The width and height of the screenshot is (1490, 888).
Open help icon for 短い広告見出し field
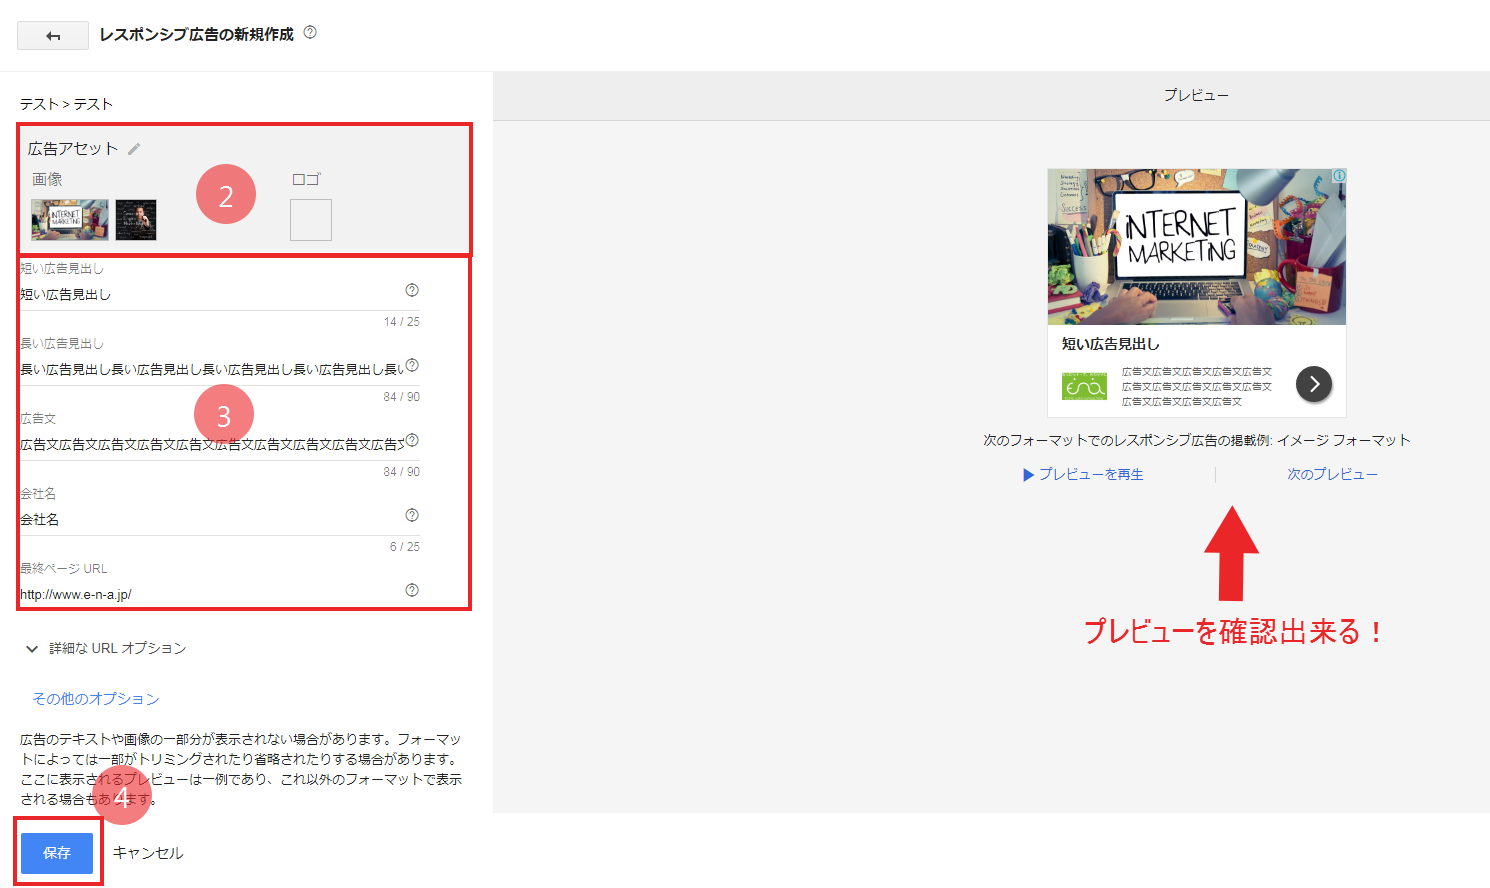(412, 290)
